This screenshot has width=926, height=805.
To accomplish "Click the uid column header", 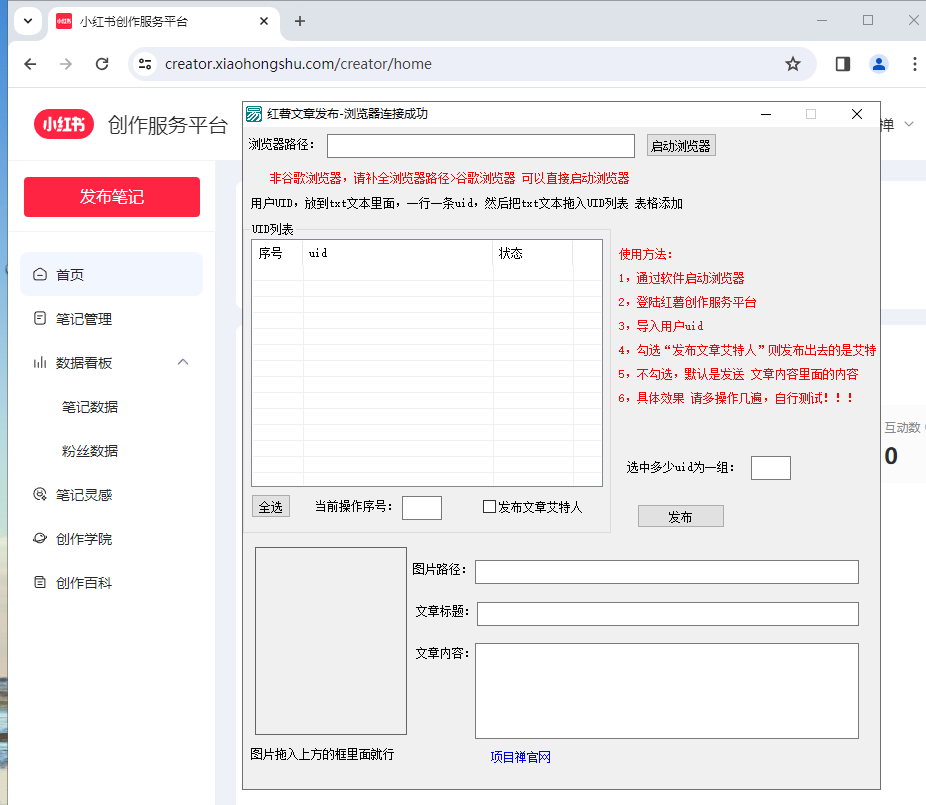I will 398,253.
